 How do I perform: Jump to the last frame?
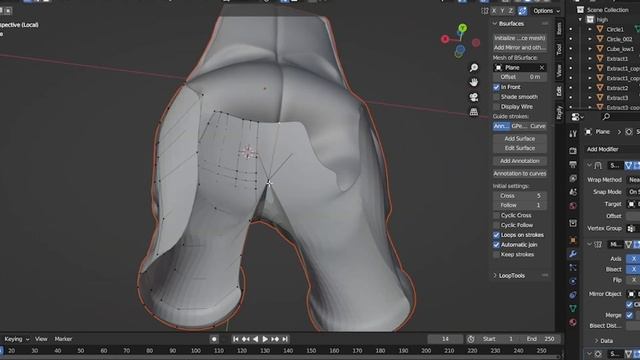285,339
